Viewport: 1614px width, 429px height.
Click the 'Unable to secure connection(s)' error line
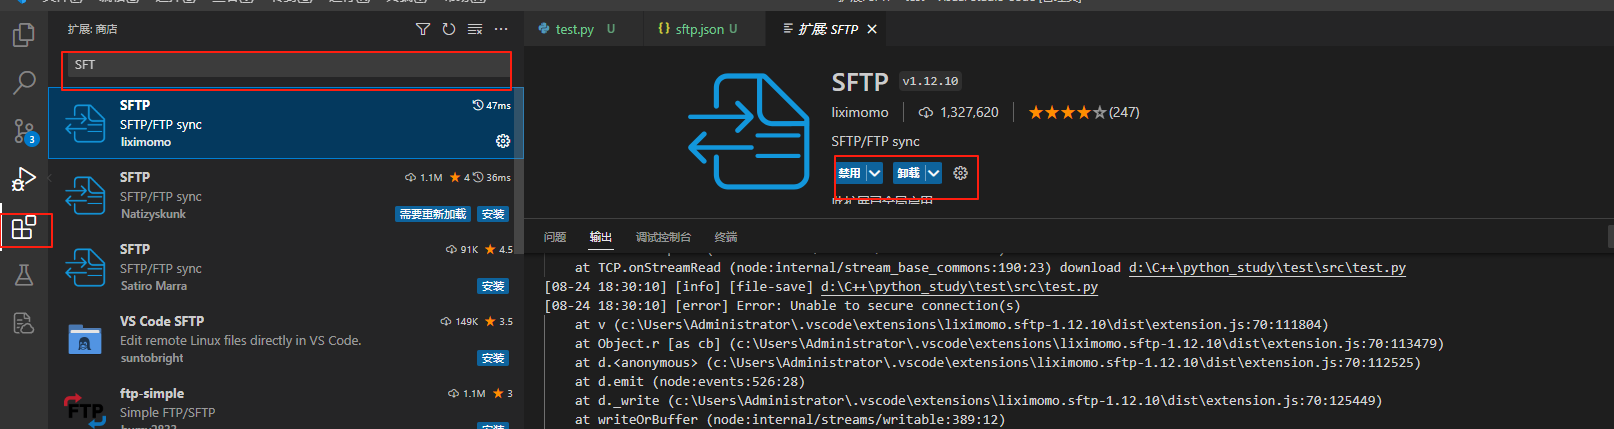[x=782, y=306]
